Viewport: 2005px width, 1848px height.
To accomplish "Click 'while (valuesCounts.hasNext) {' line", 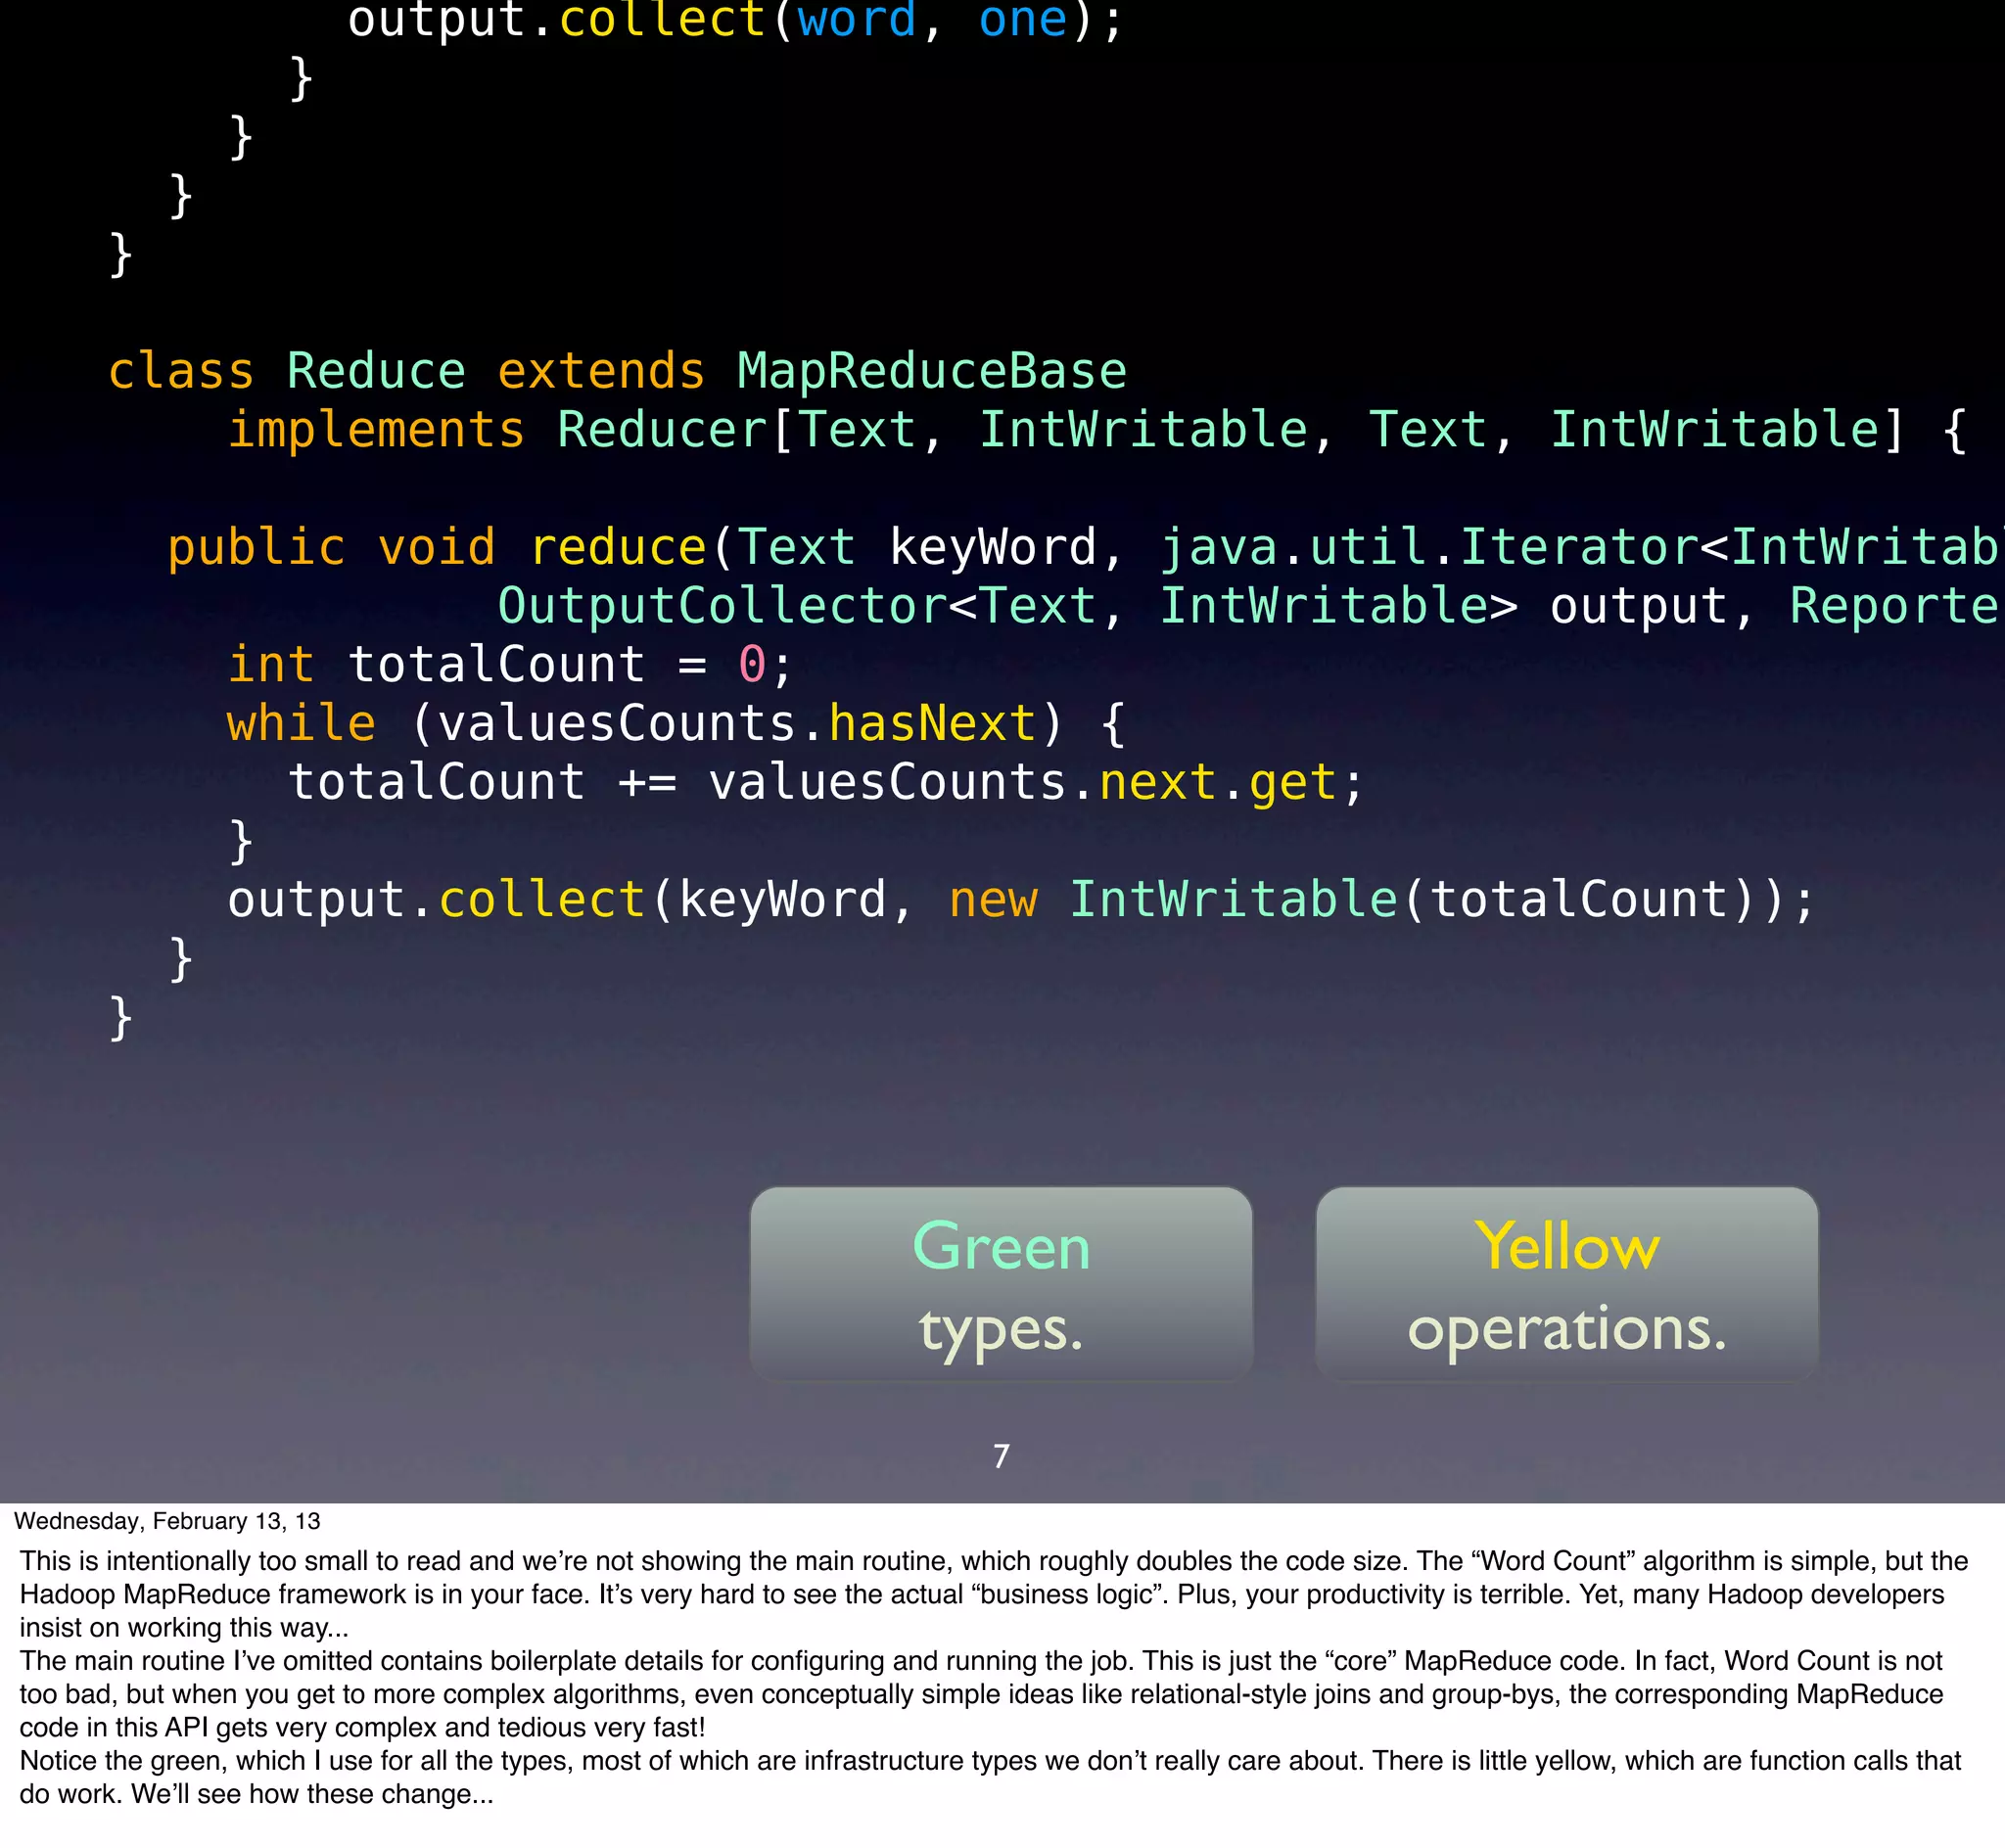I will click(x=676, y=723).
